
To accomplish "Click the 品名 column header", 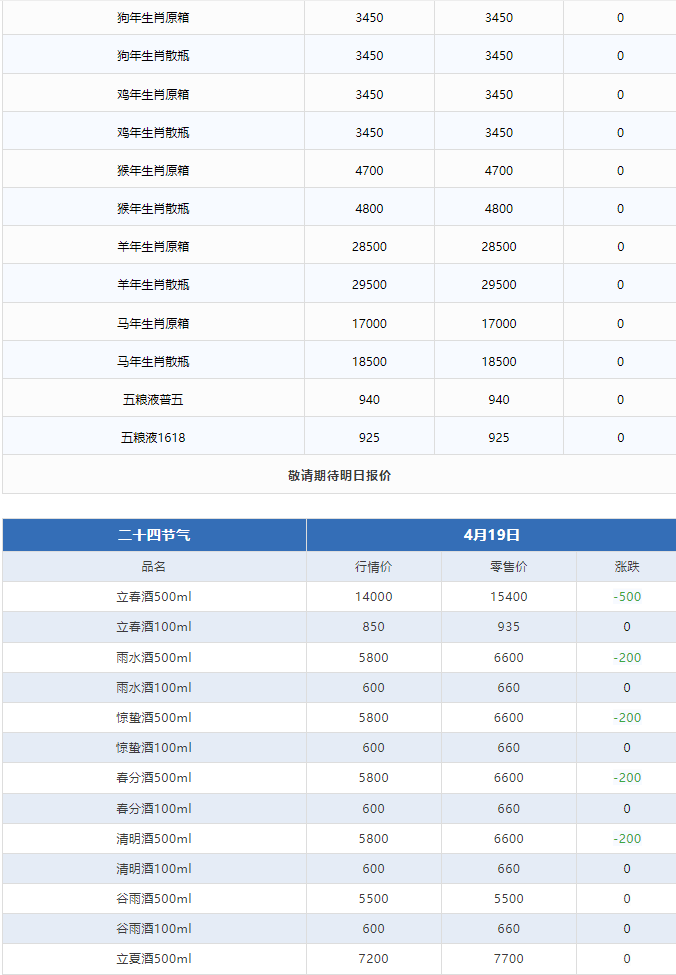I will (x=154, y=566).
